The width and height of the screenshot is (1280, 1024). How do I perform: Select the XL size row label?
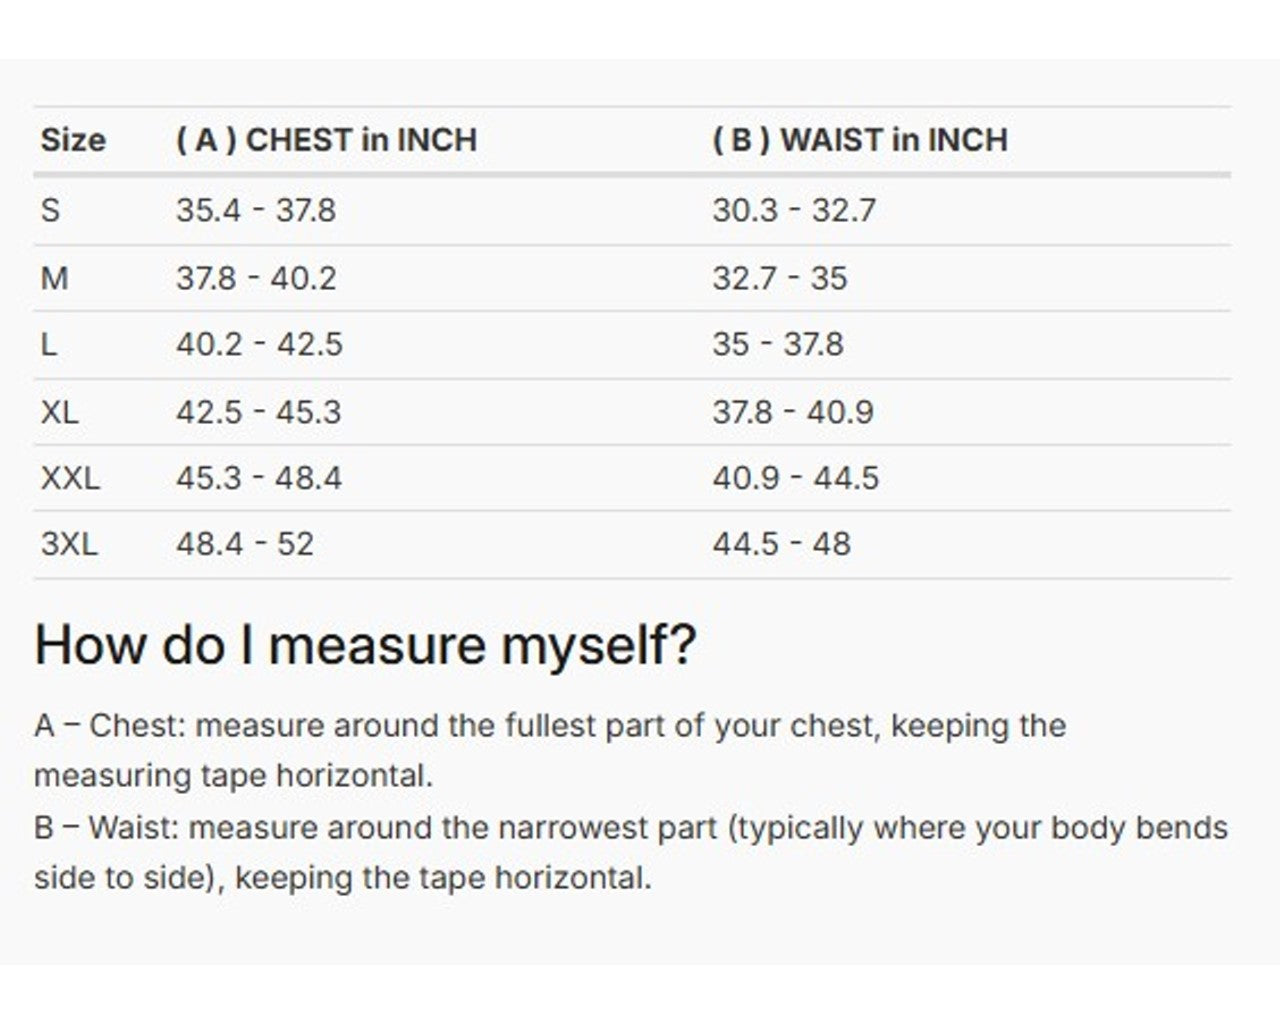59,412
